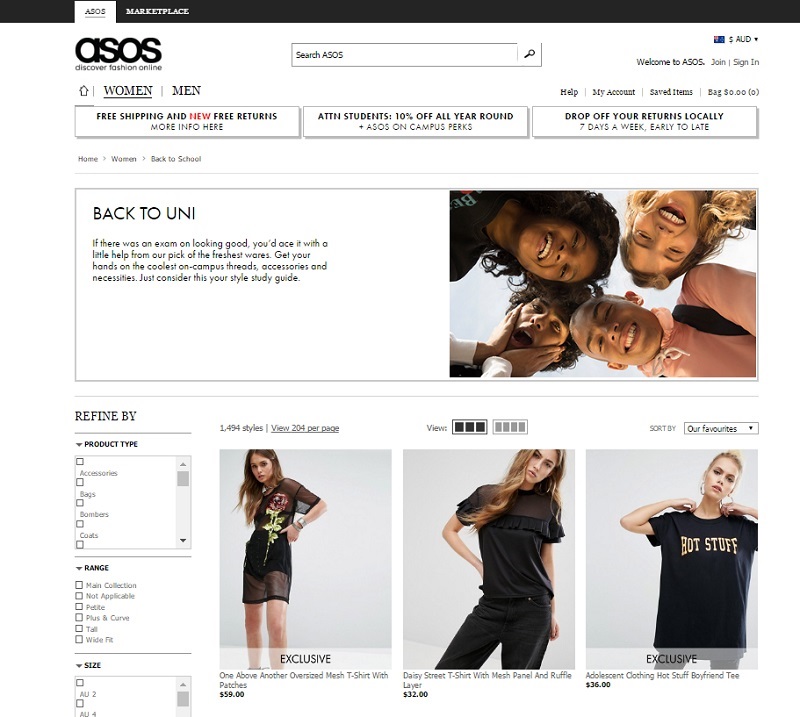Click the ASOS logo
This screenshot has width=800, height=717.
point(118,54)
